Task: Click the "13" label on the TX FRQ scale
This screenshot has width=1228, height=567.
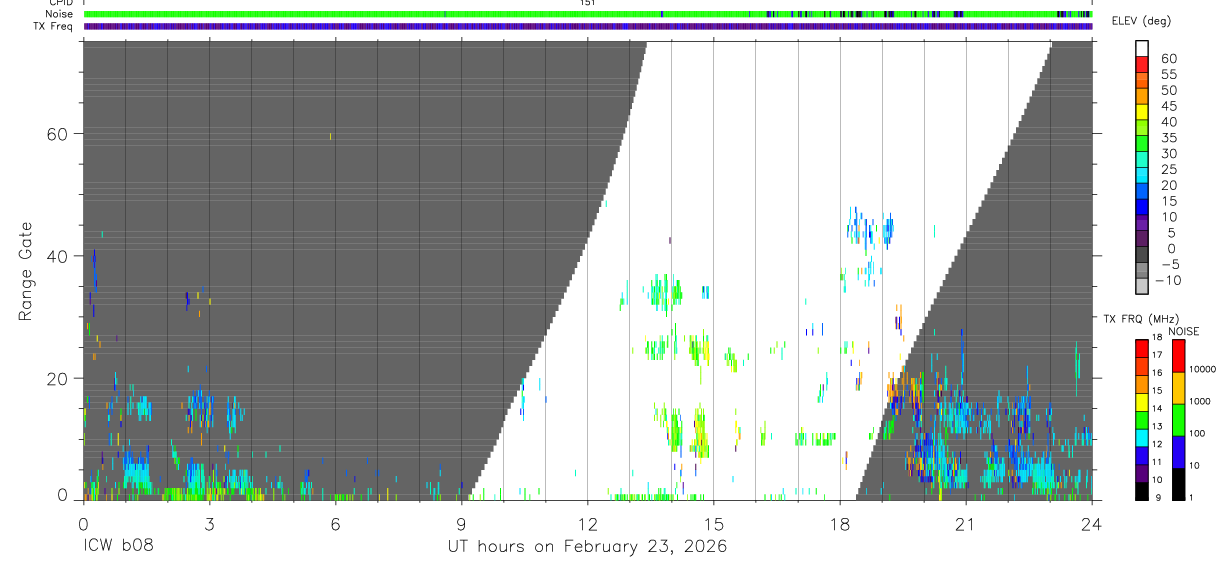Action: coord(1158,427)
